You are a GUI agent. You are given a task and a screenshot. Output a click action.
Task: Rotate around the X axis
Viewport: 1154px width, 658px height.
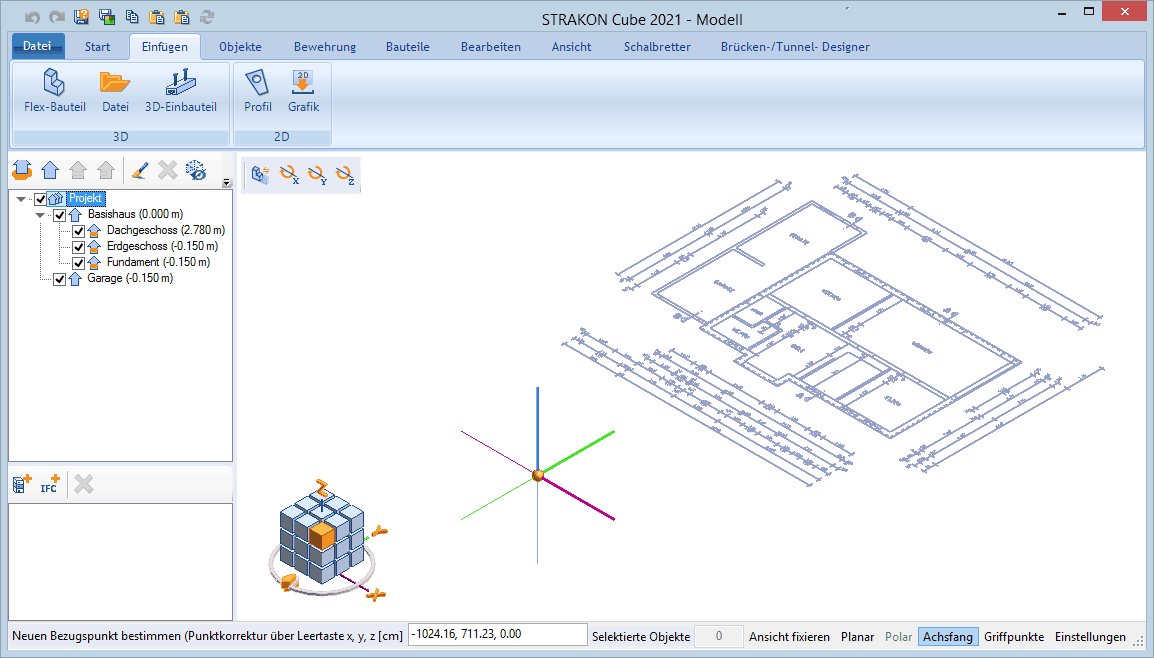(x=289, y=174)
